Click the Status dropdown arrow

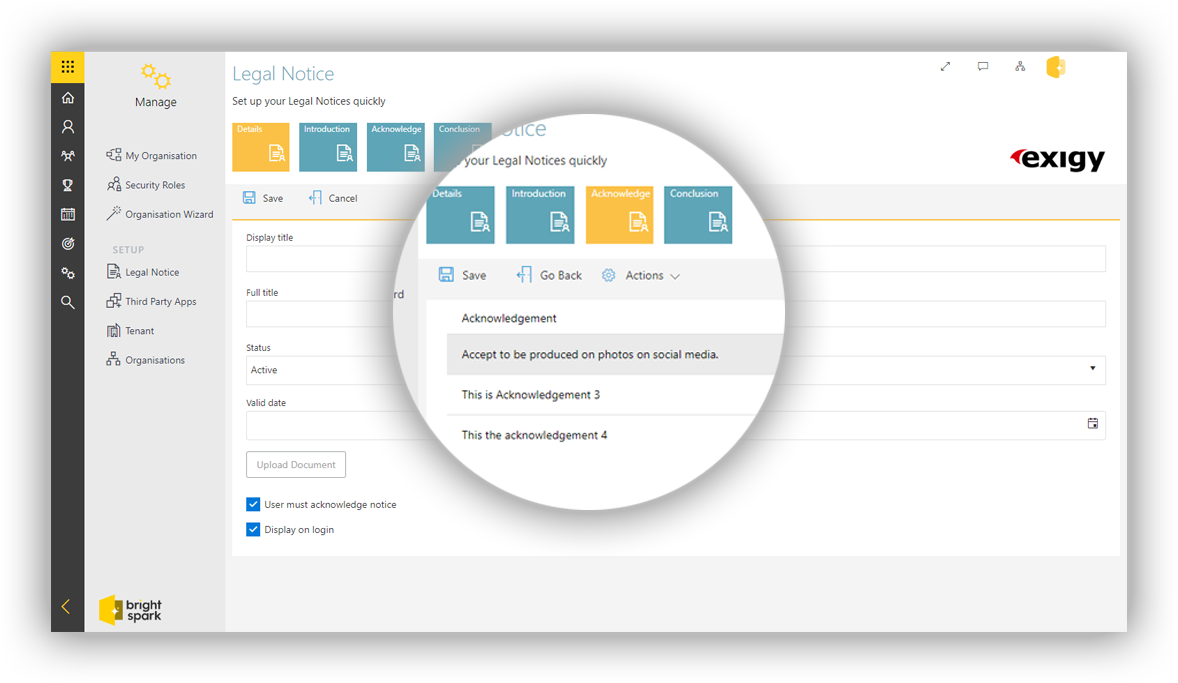(1092, 369)
